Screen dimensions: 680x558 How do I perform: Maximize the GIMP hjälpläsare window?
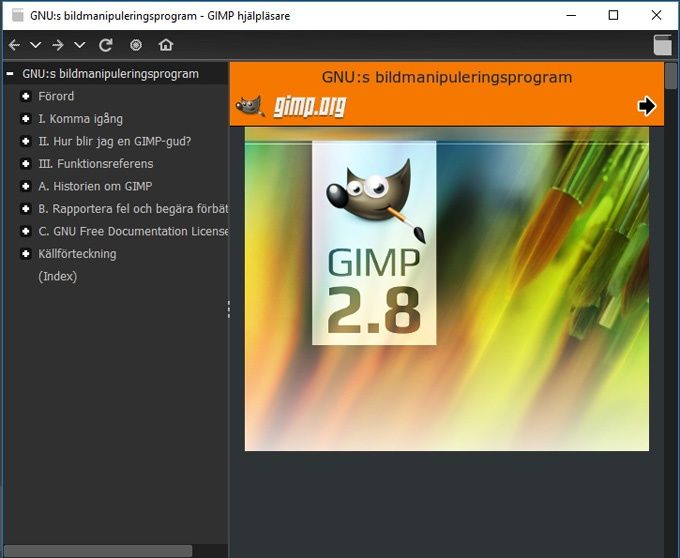[613, 16]
